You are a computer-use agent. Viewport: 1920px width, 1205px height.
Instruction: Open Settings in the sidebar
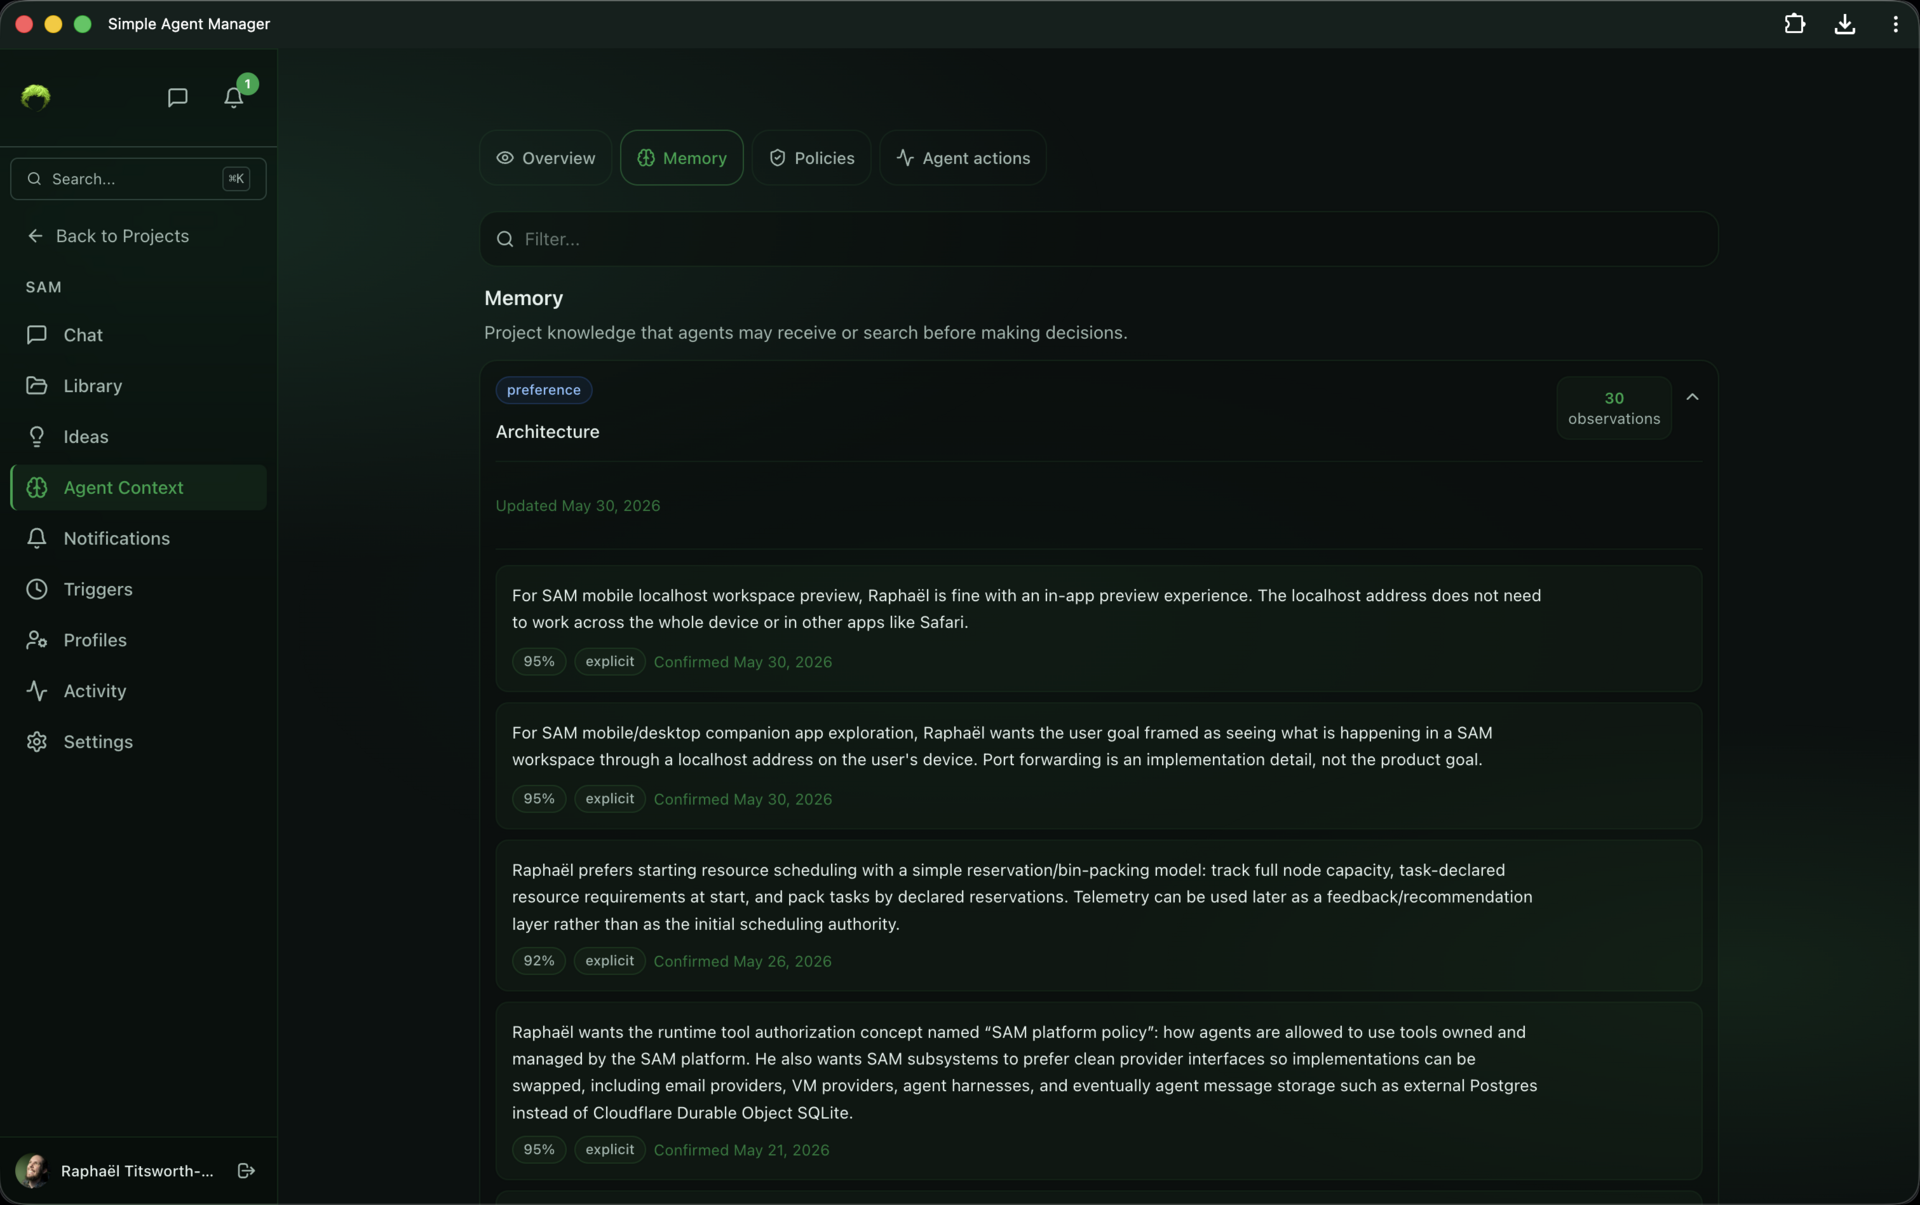(138, 742)
